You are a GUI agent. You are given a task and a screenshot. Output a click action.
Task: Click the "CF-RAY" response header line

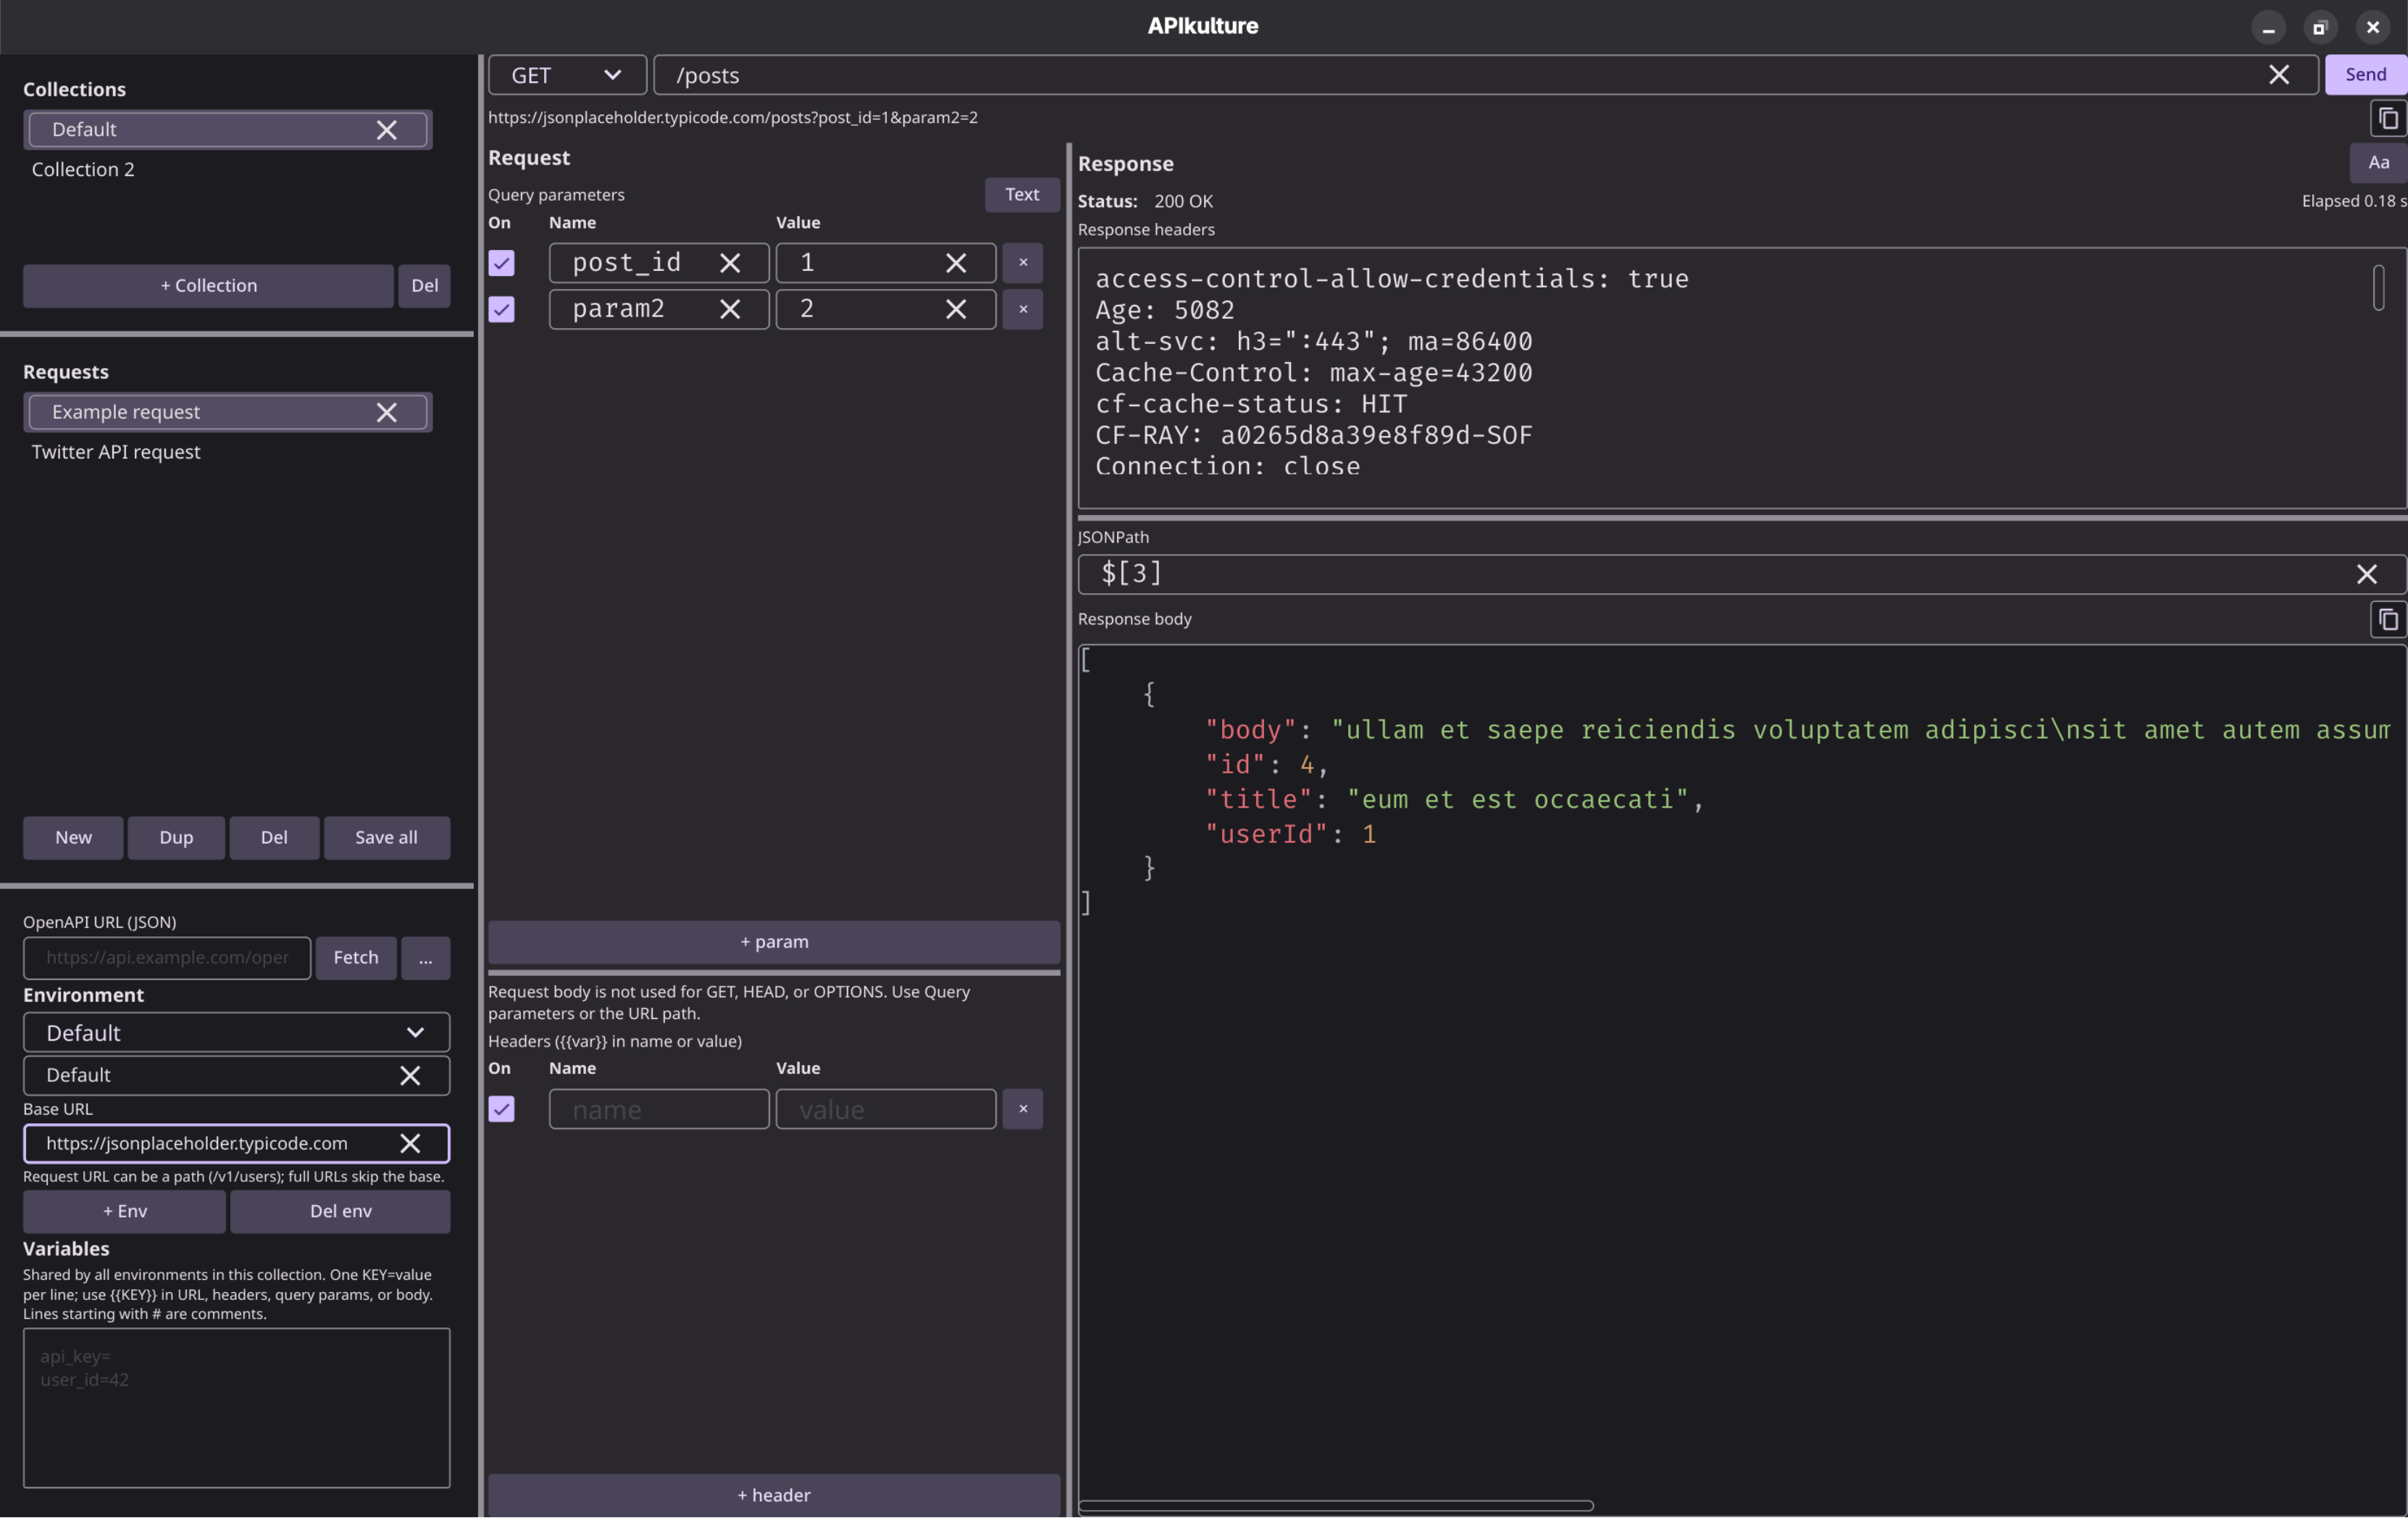coord(1314,435)
